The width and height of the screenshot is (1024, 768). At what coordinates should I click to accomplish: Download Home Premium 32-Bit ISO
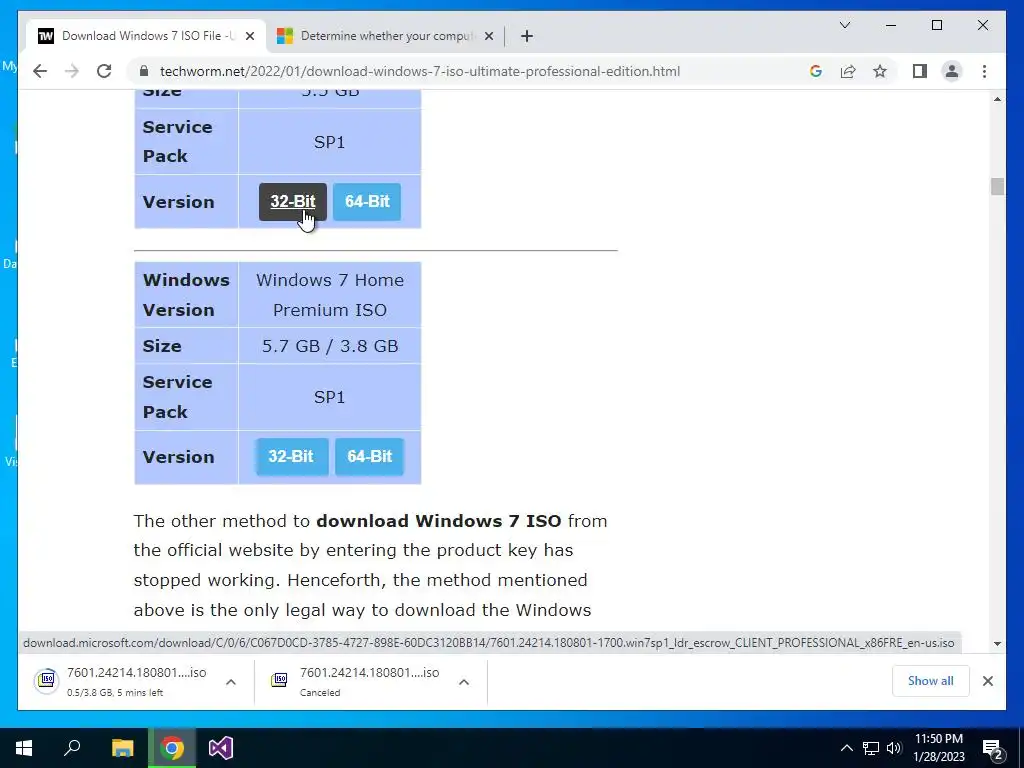[x=291, y=456]
